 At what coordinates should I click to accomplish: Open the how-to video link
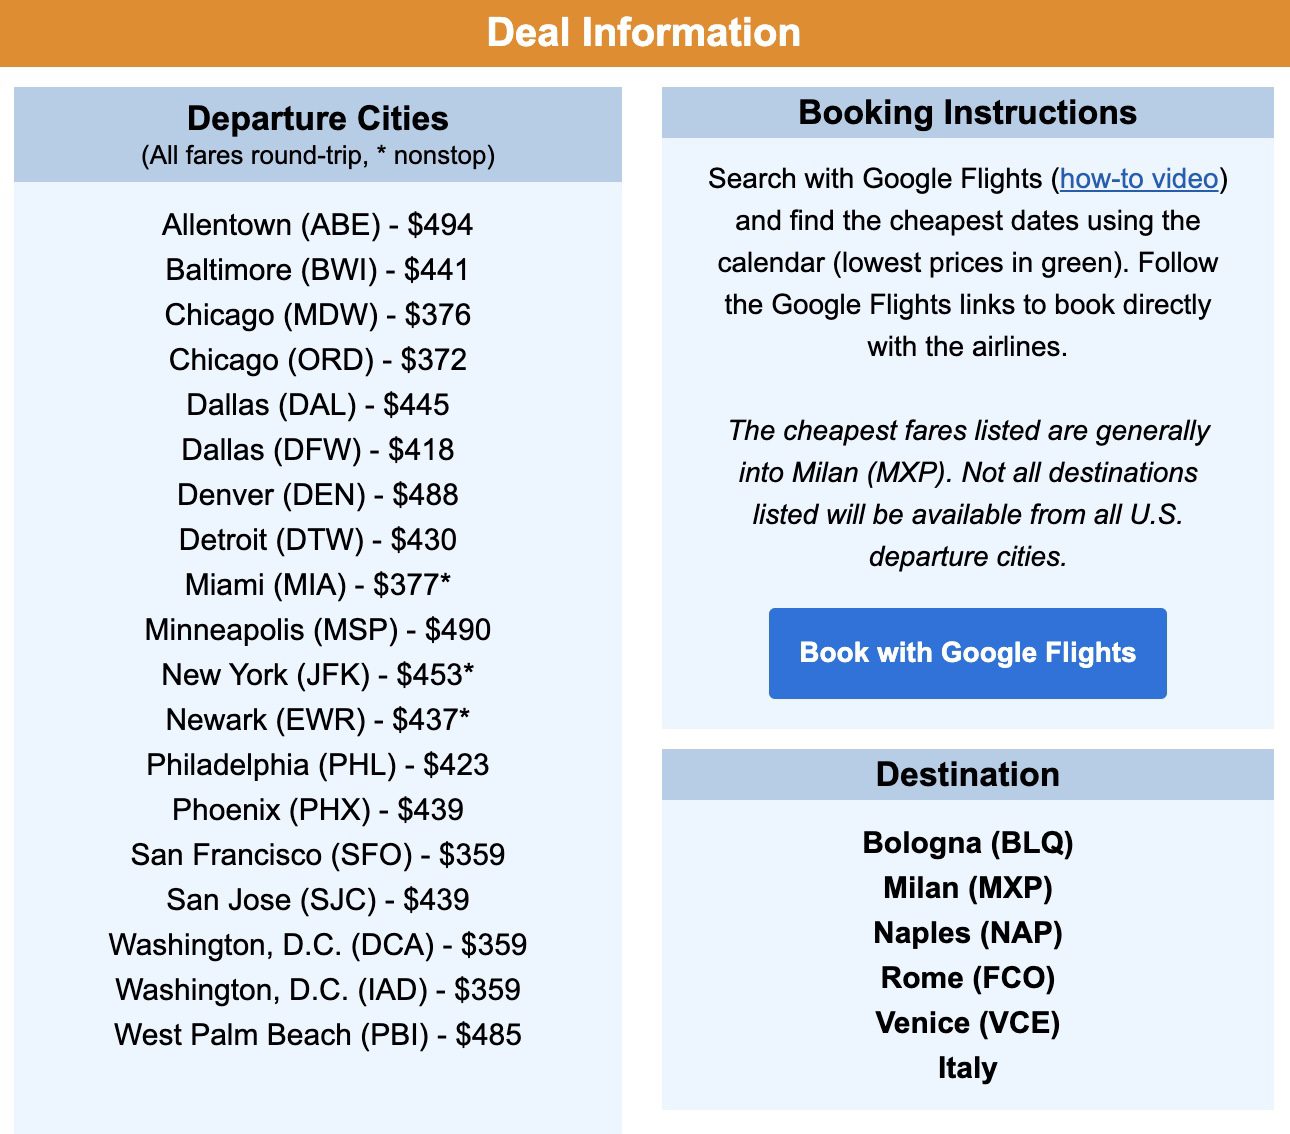1140,180
